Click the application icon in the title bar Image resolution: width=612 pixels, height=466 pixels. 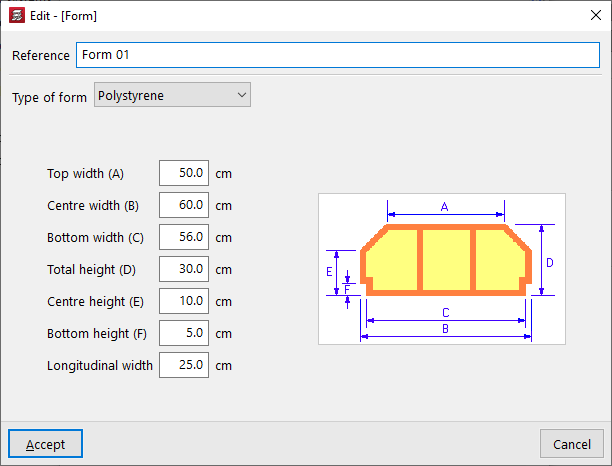click(16, 16)
